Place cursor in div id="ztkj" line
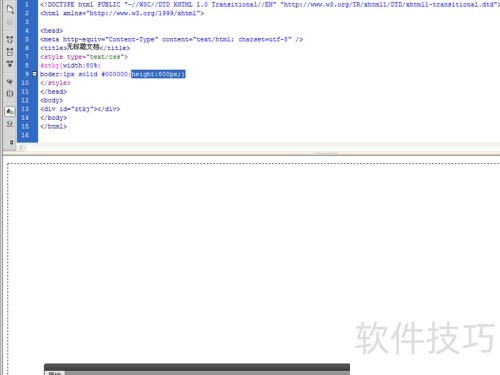This screenshot has height=375, width=500. [80, 109]
